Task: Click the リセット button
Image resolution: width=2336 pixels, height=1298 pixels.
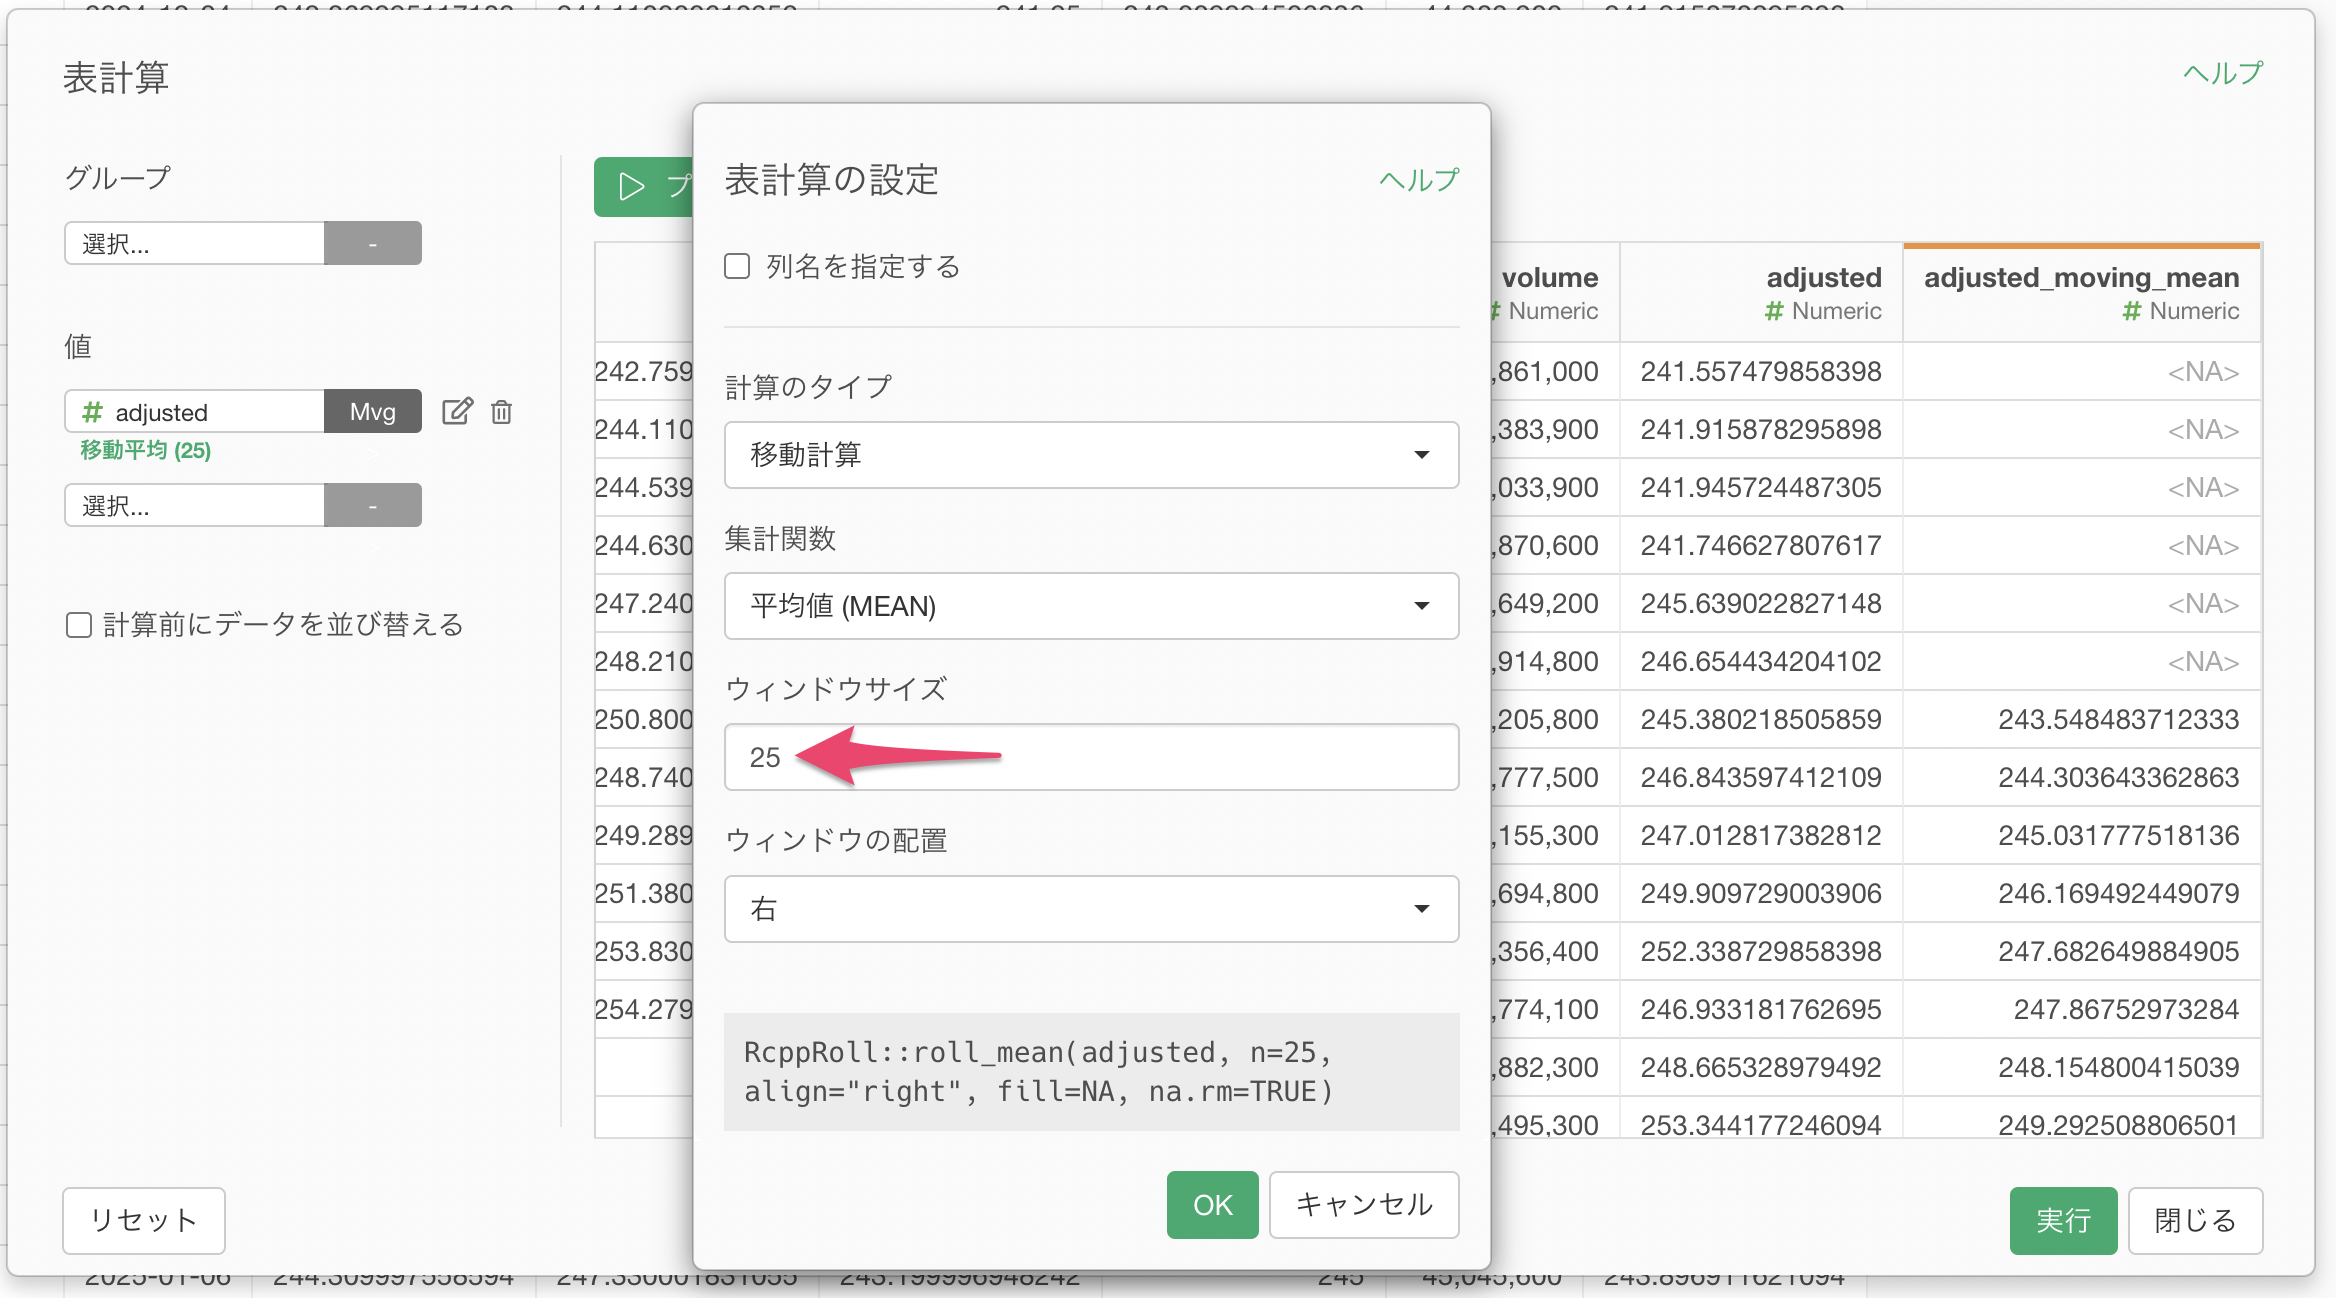Action: (143, 1220)
